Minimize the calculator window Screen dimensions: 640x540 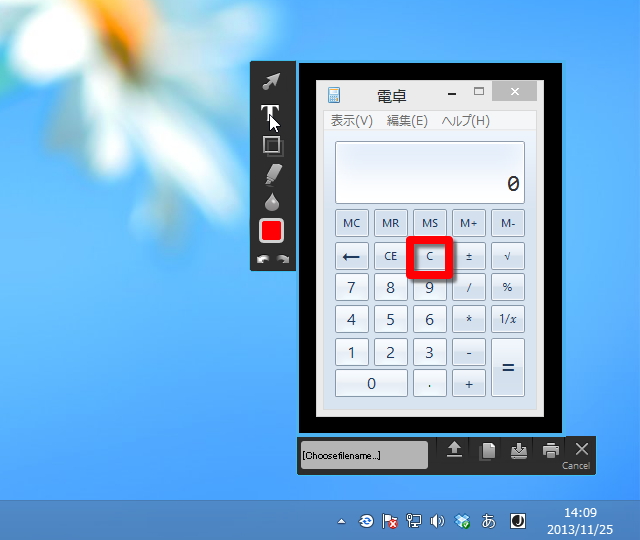[451, 93]
